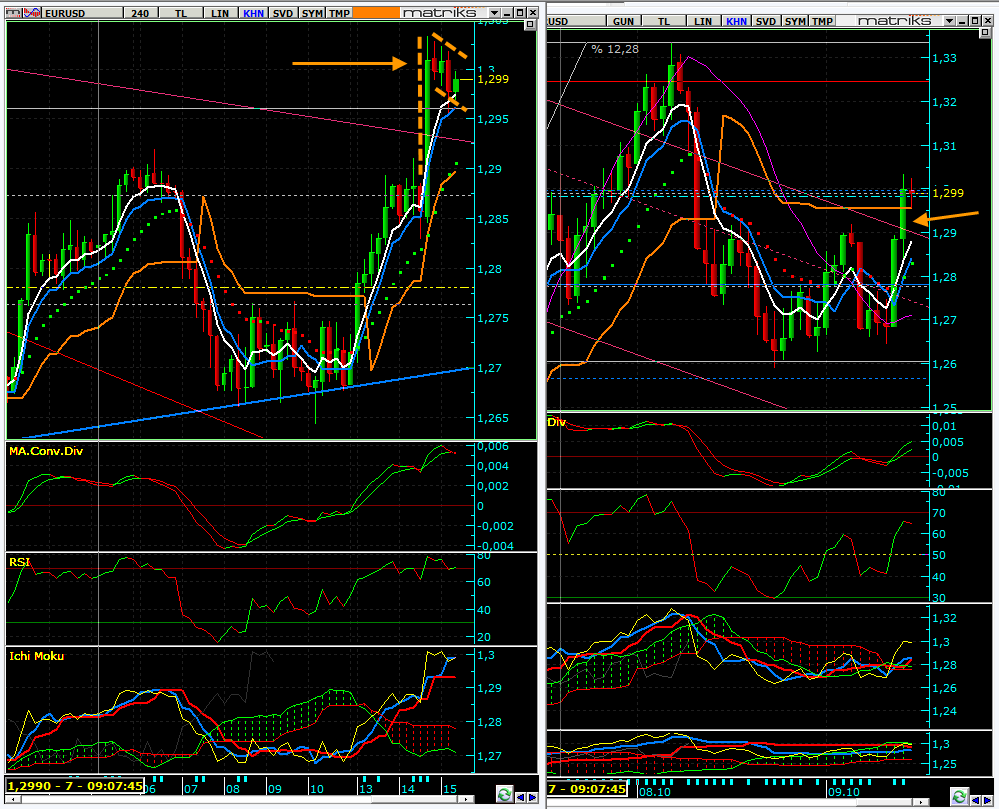Click the GUN period button on right chart

pyautogui.click(x=623, y=21)
